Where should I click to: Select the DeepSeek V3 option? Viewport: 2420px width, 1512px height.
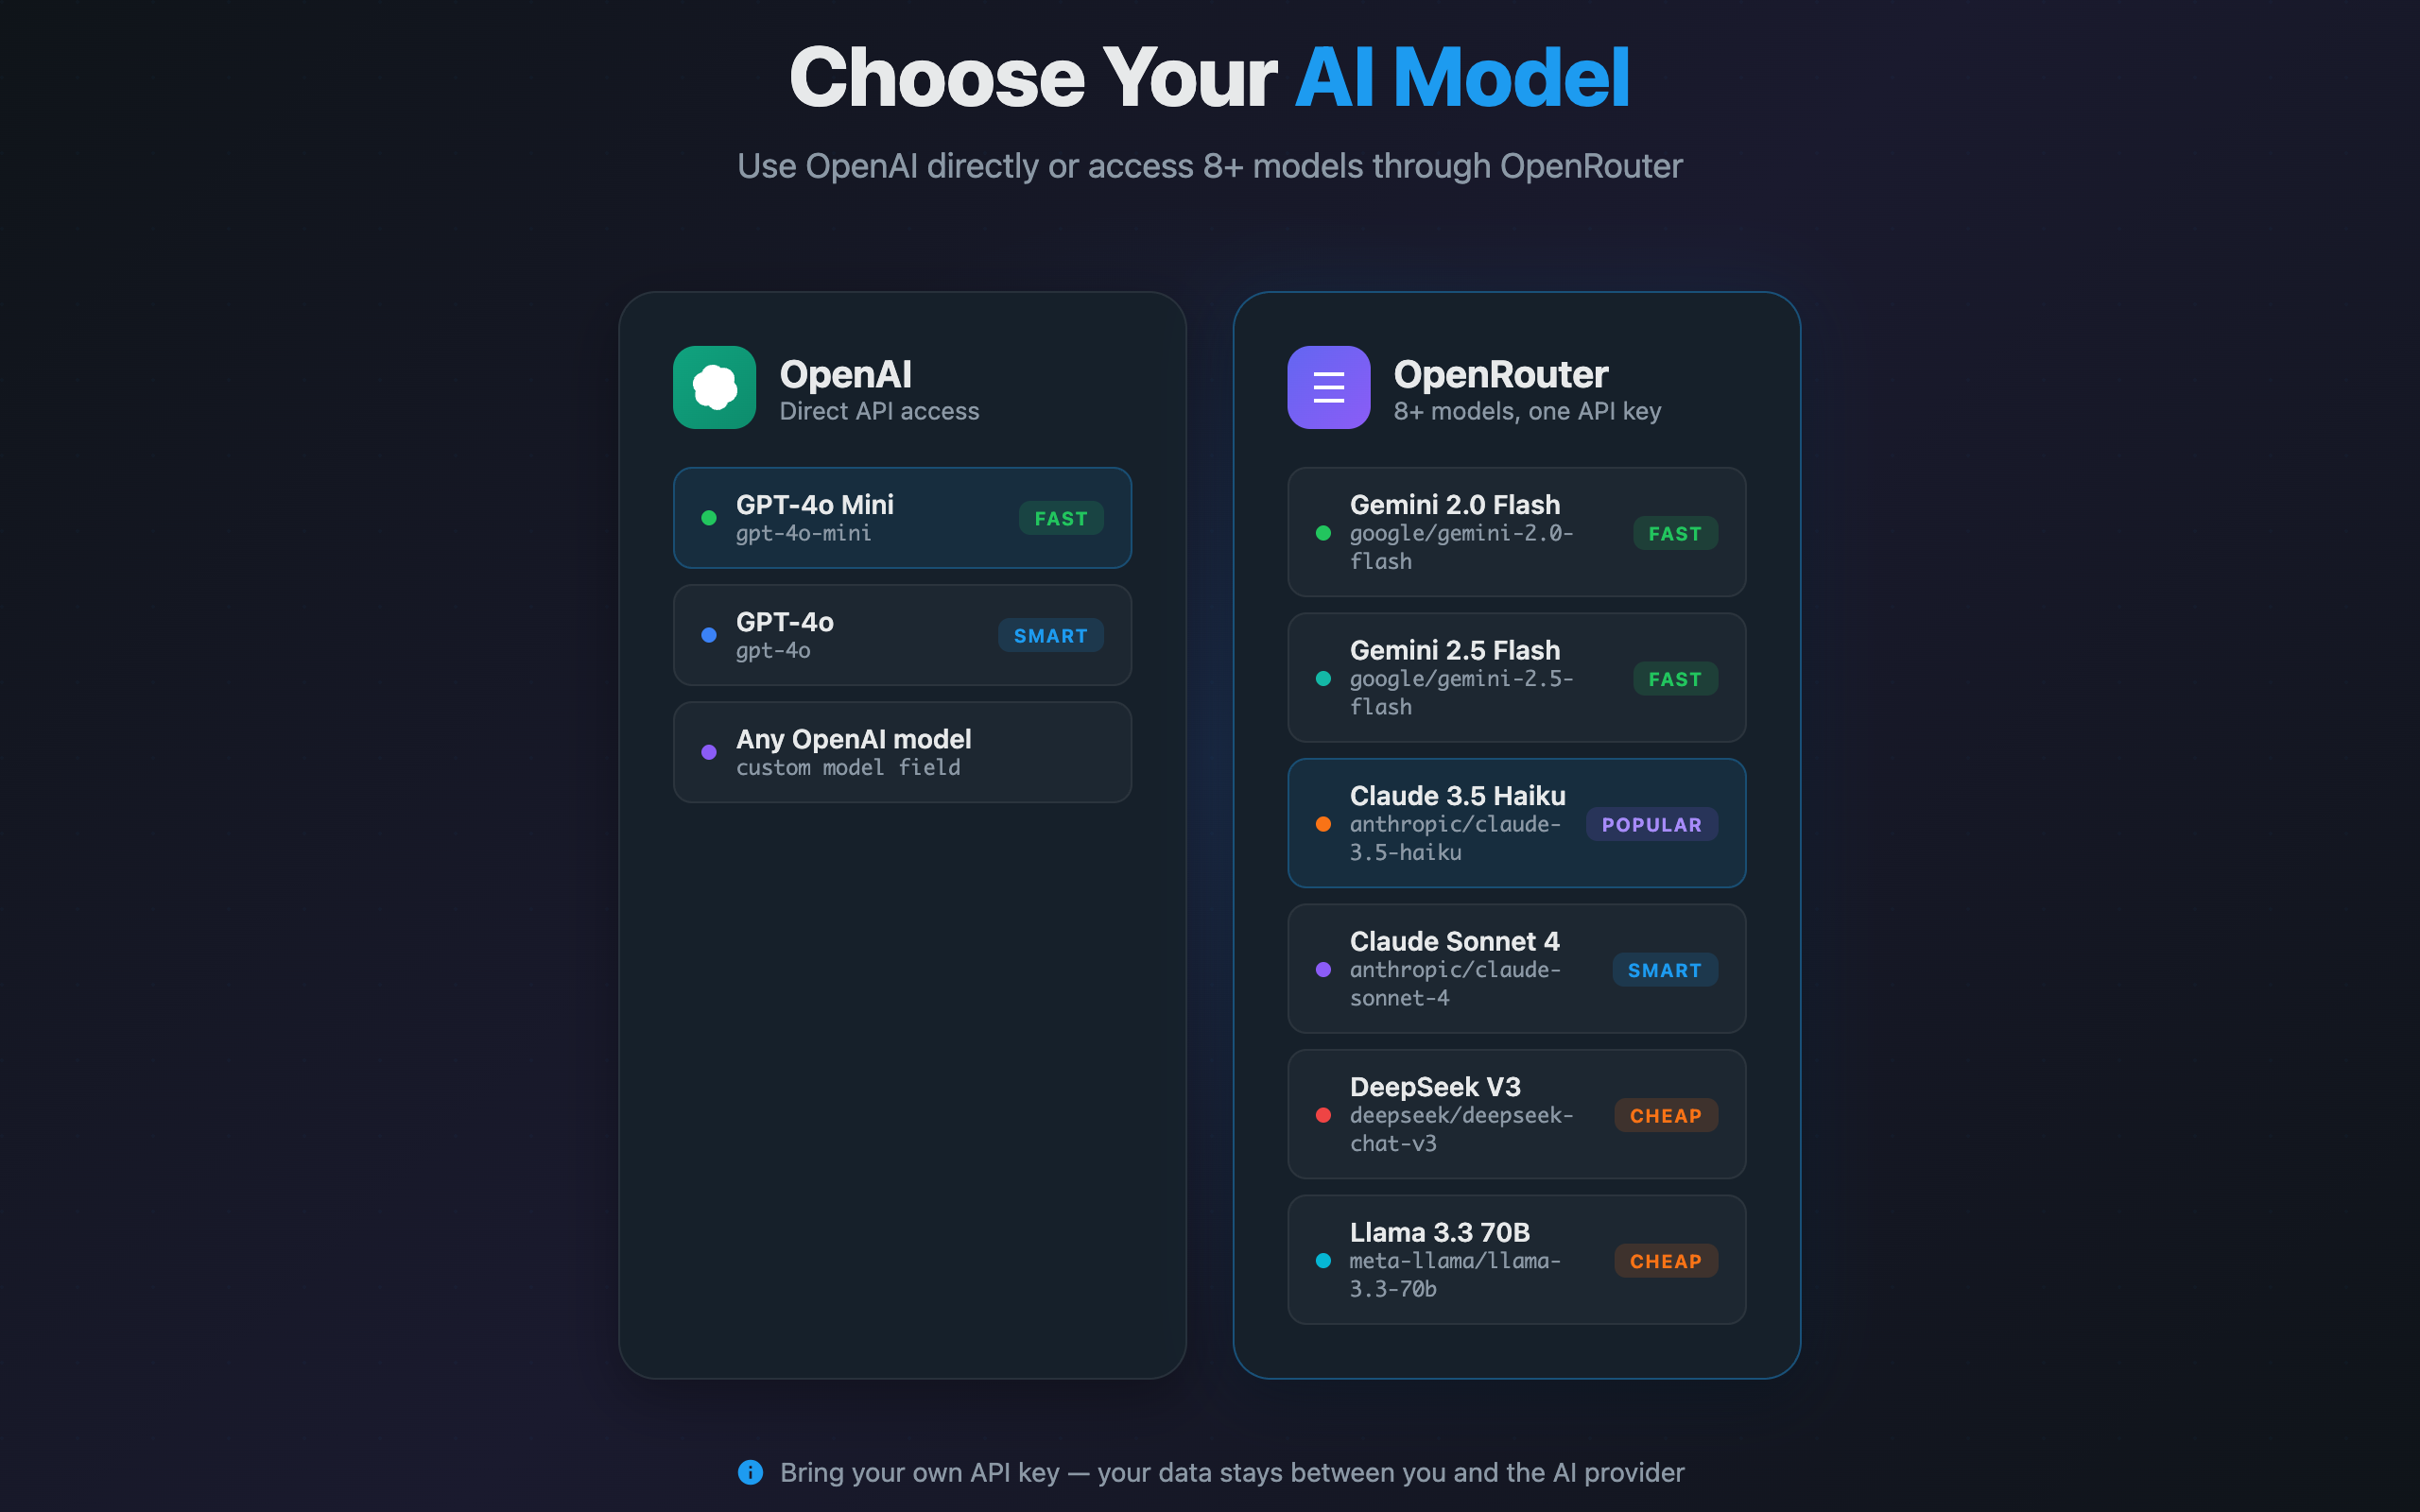click(1515, 1114)
